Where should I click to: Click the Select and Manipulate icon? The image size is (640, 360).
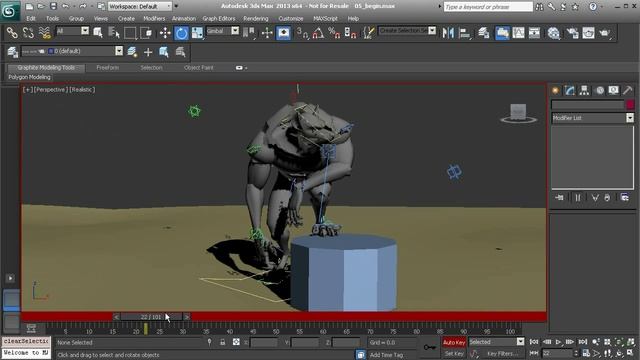(x=267, y=33)
